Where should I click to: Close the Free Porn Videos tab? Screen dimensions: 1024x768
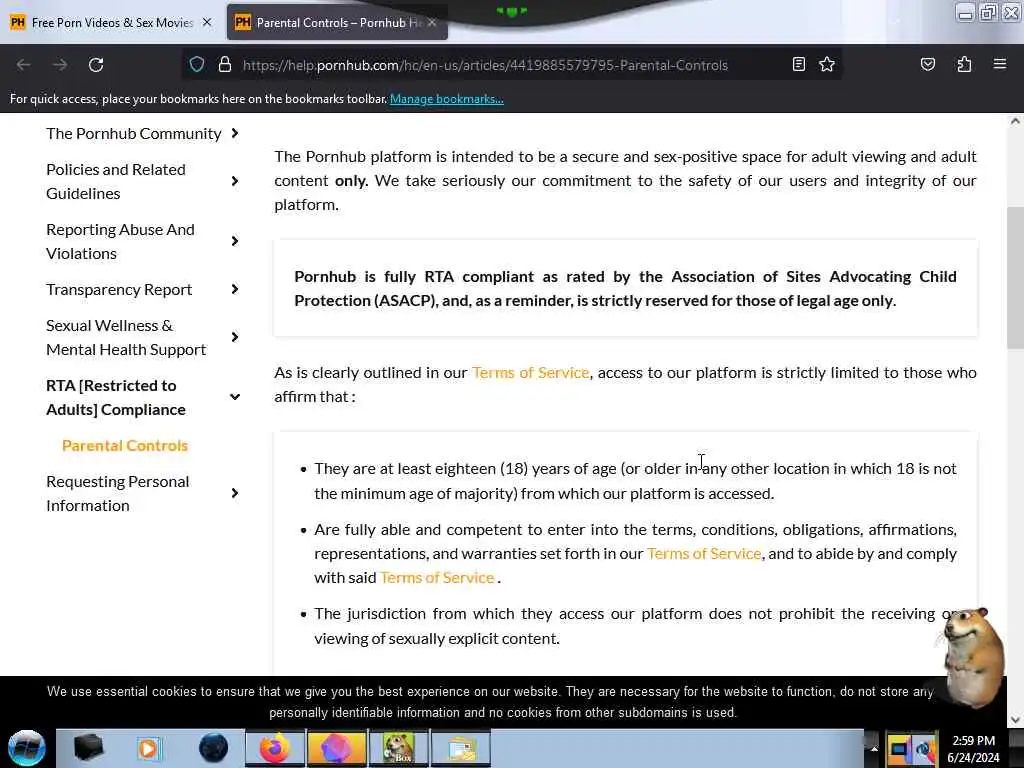coord(207,22)
